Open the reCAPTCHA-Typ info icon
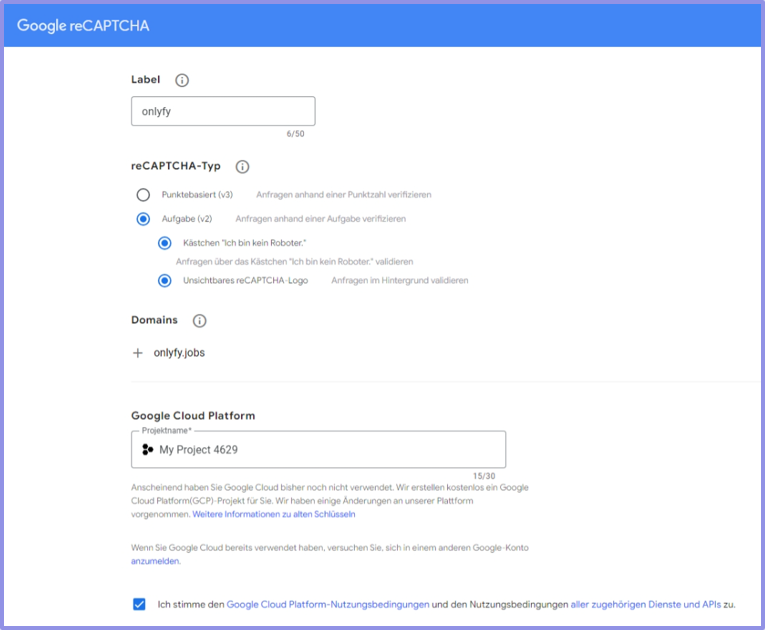This screenshot has width=765, height=630. pos(242,167)
